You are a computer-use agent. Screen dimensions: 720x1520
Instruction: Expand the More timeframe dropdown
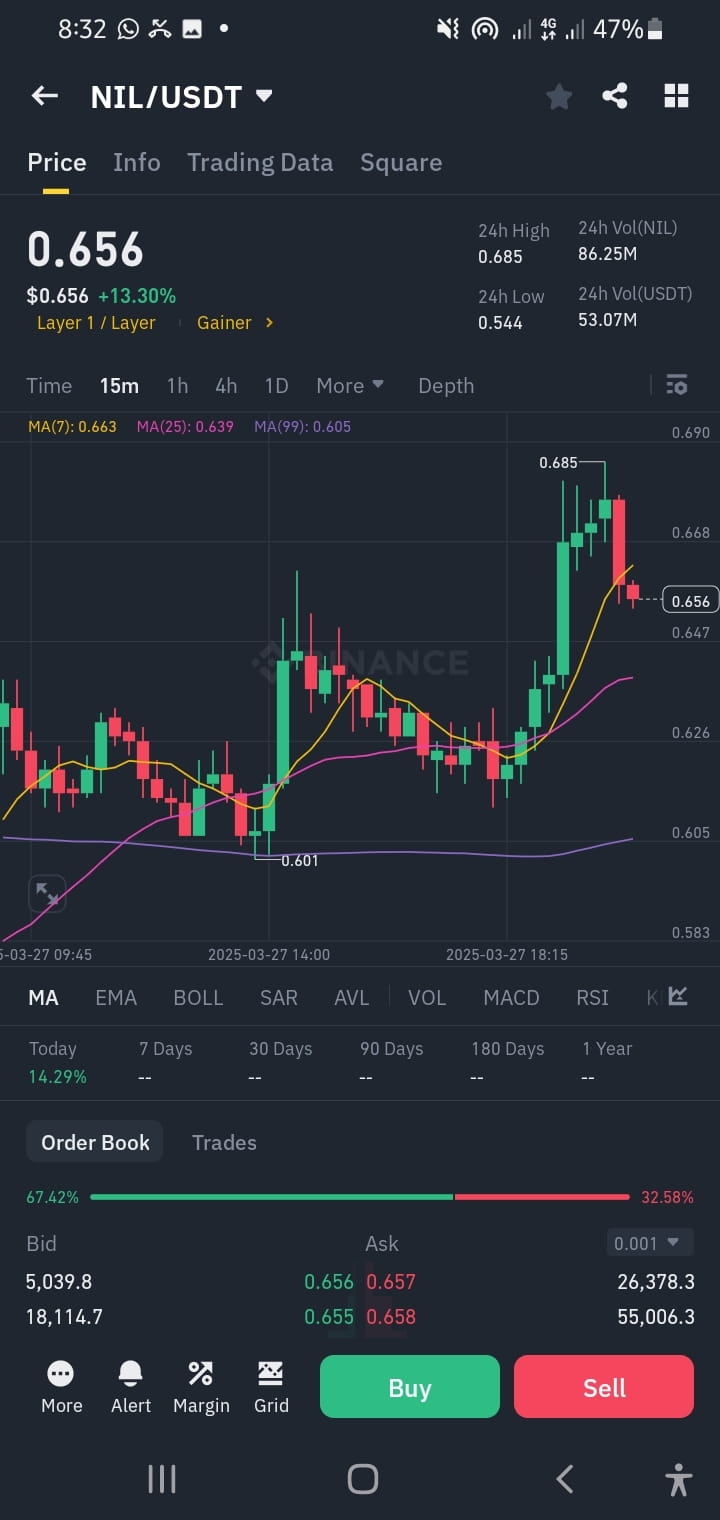pyautogui.click(x=349, y=385)
